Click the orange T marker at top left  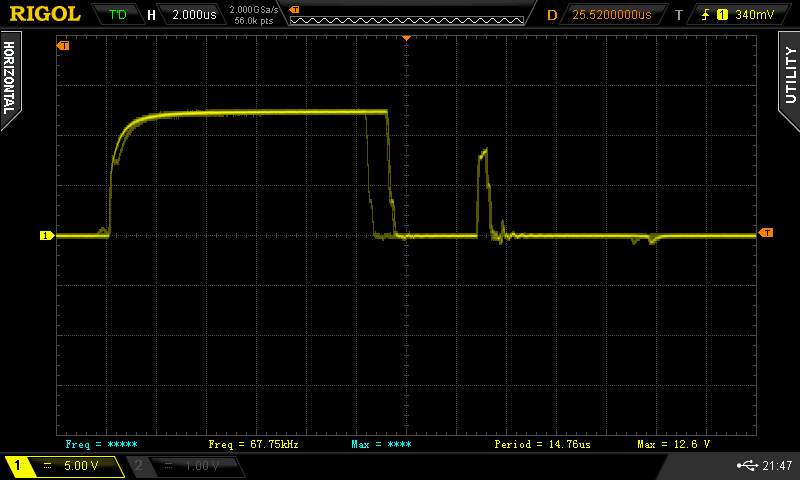[x=64, y=46]
